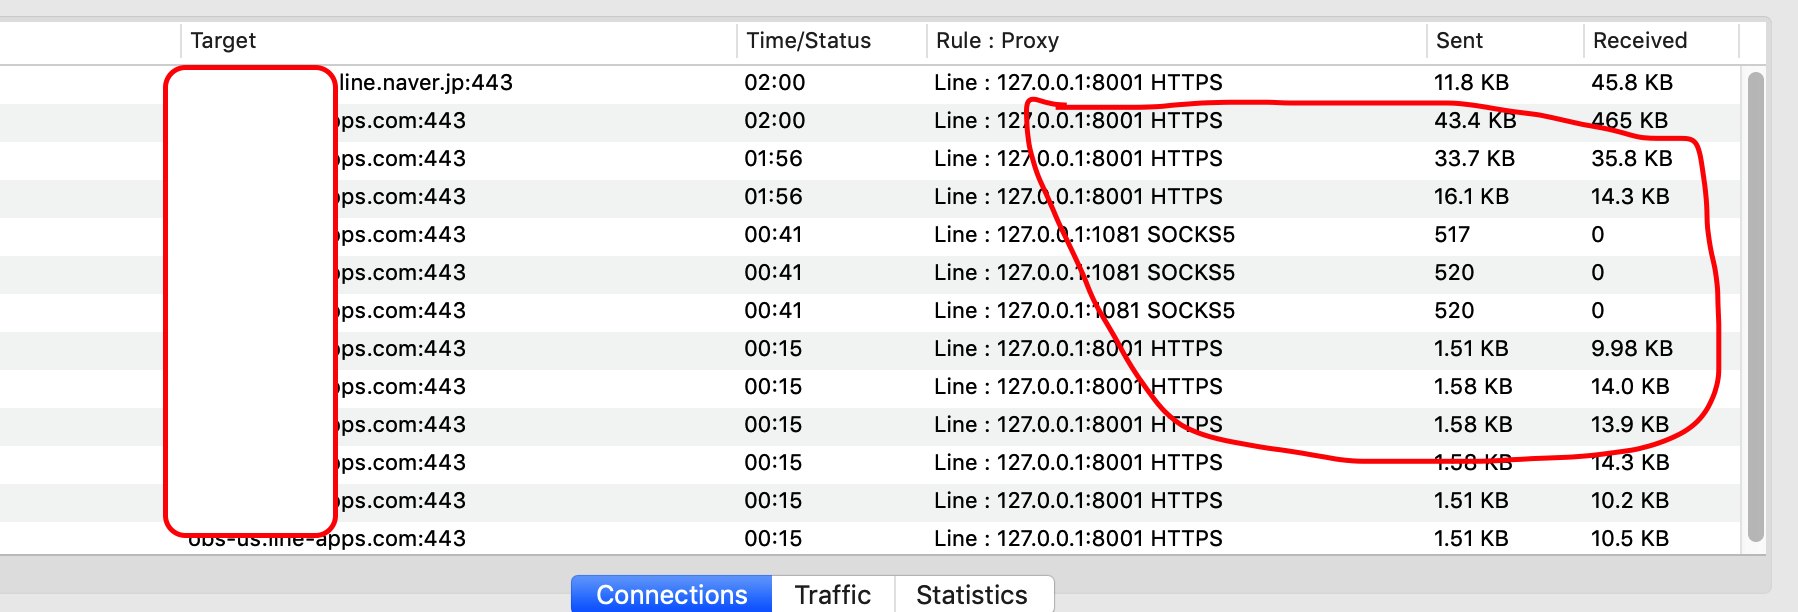This screenshot has height=612, width=1798.
Task: Click the 16.1 KB sent value
Action: [1471, 197]
